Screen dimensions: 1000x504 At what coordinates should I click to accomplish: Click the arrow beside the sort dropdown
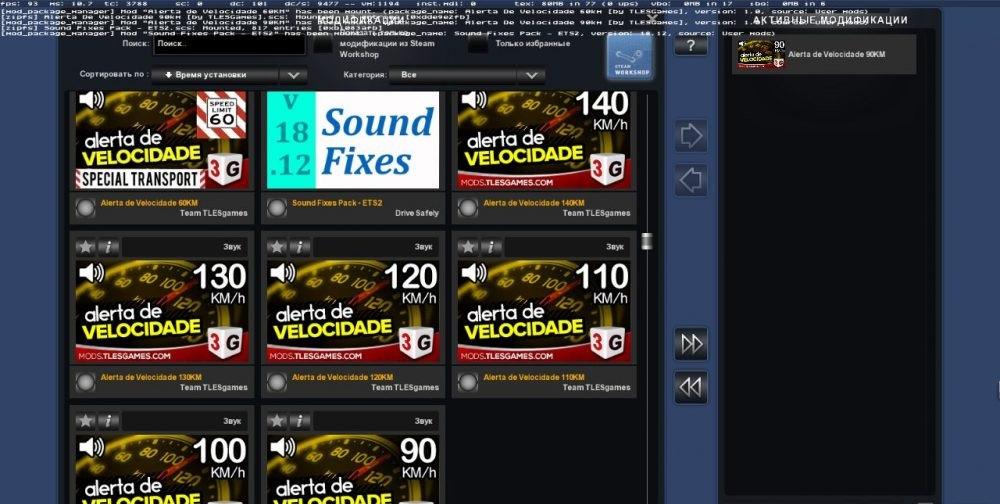293,75
